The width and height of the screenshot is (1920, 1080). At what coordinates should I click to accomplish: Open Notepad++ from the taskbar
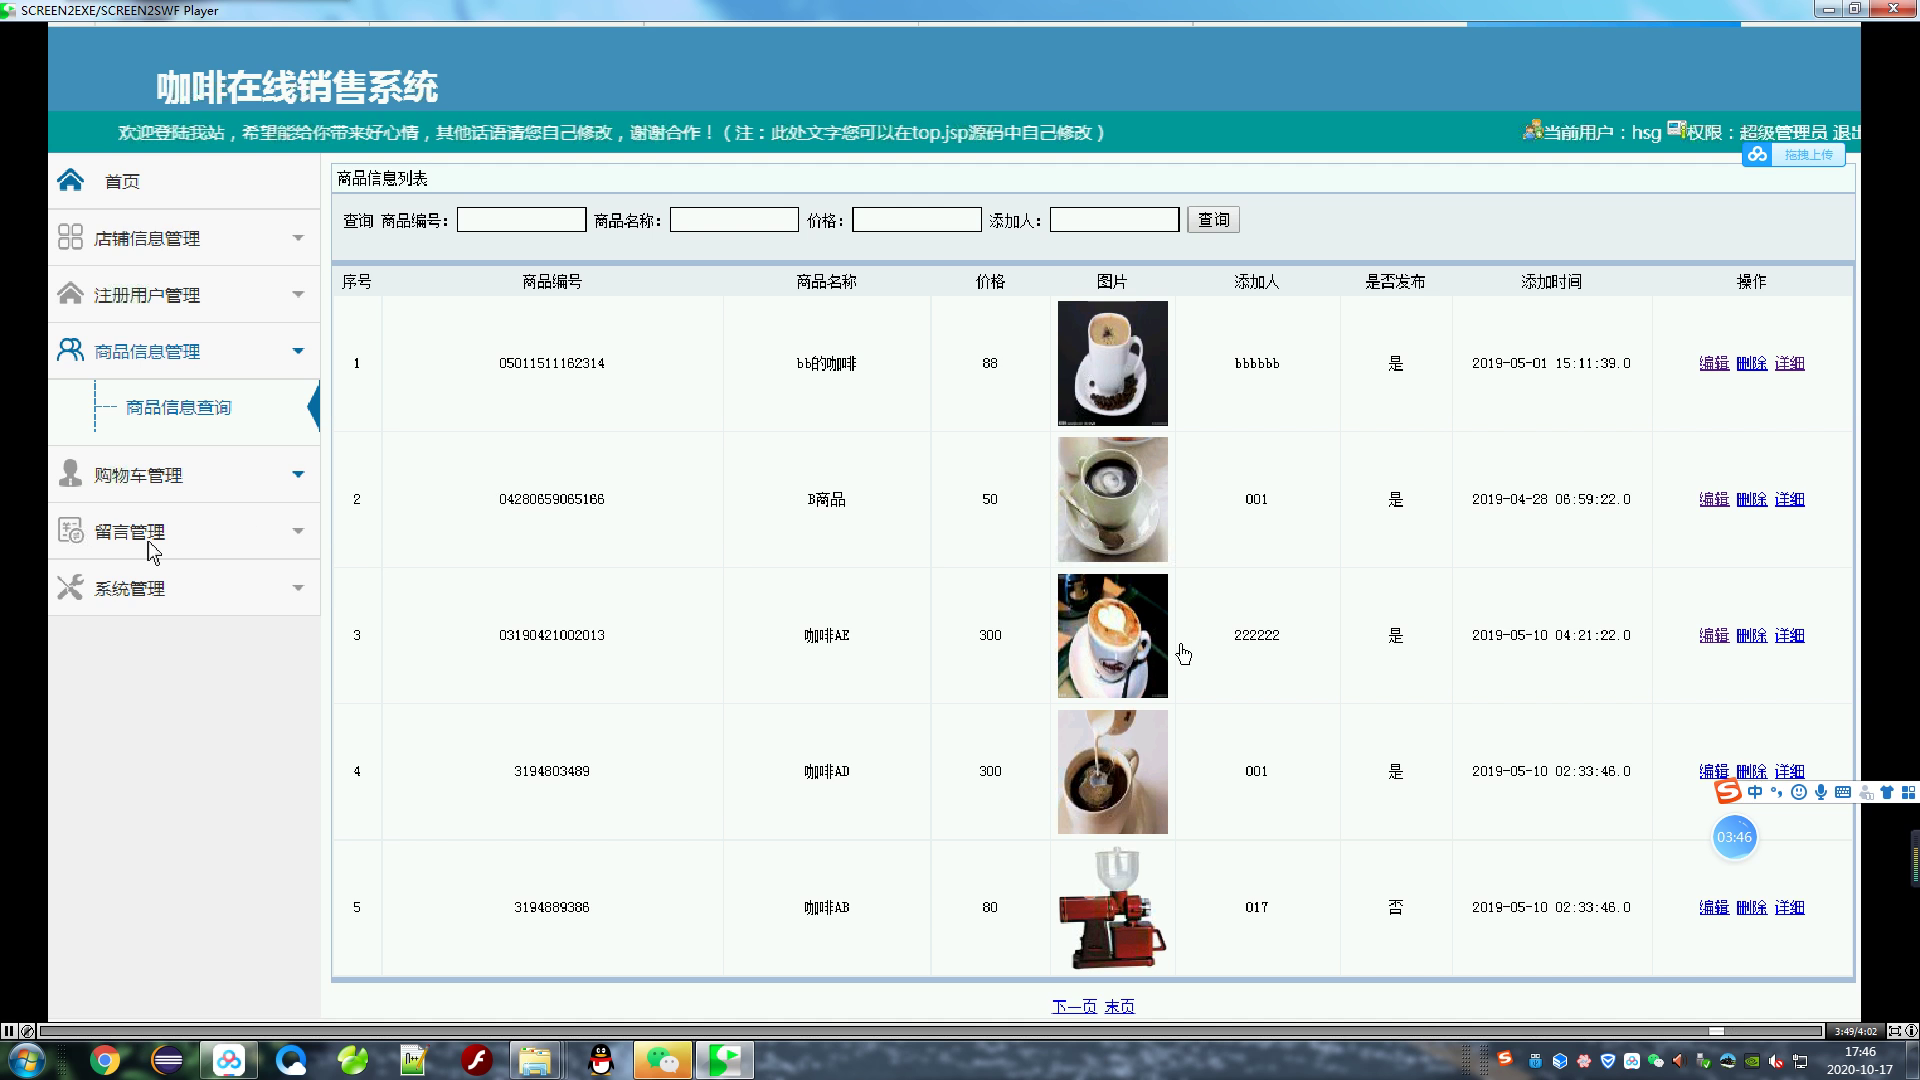tap(414, 1060)
